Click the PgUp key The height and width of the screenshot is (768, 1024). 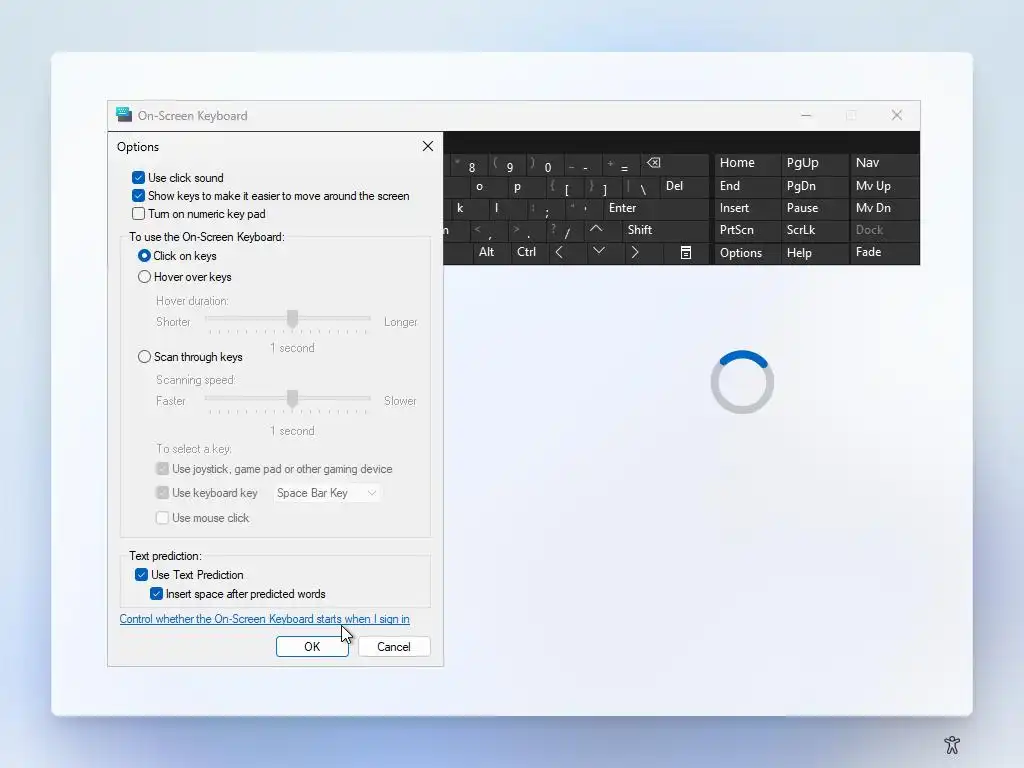pyautogui.click(x=814, y=163)
